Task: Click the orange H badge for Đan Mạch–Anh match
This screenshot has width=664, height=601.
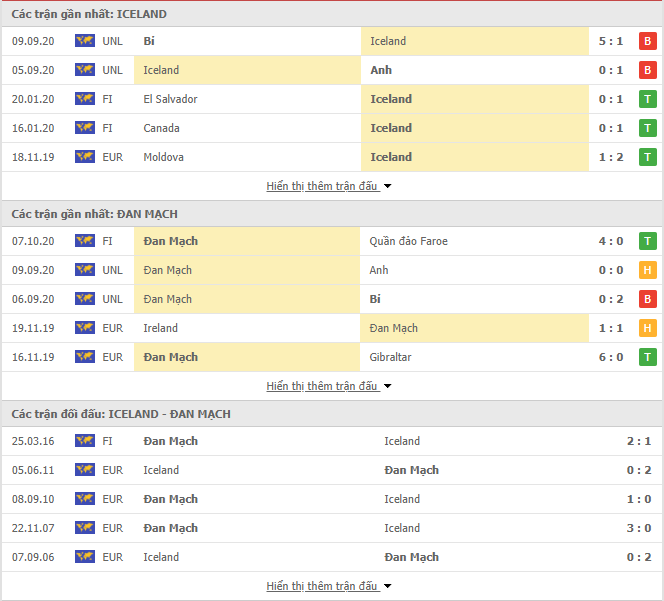Action: [647, 270]
